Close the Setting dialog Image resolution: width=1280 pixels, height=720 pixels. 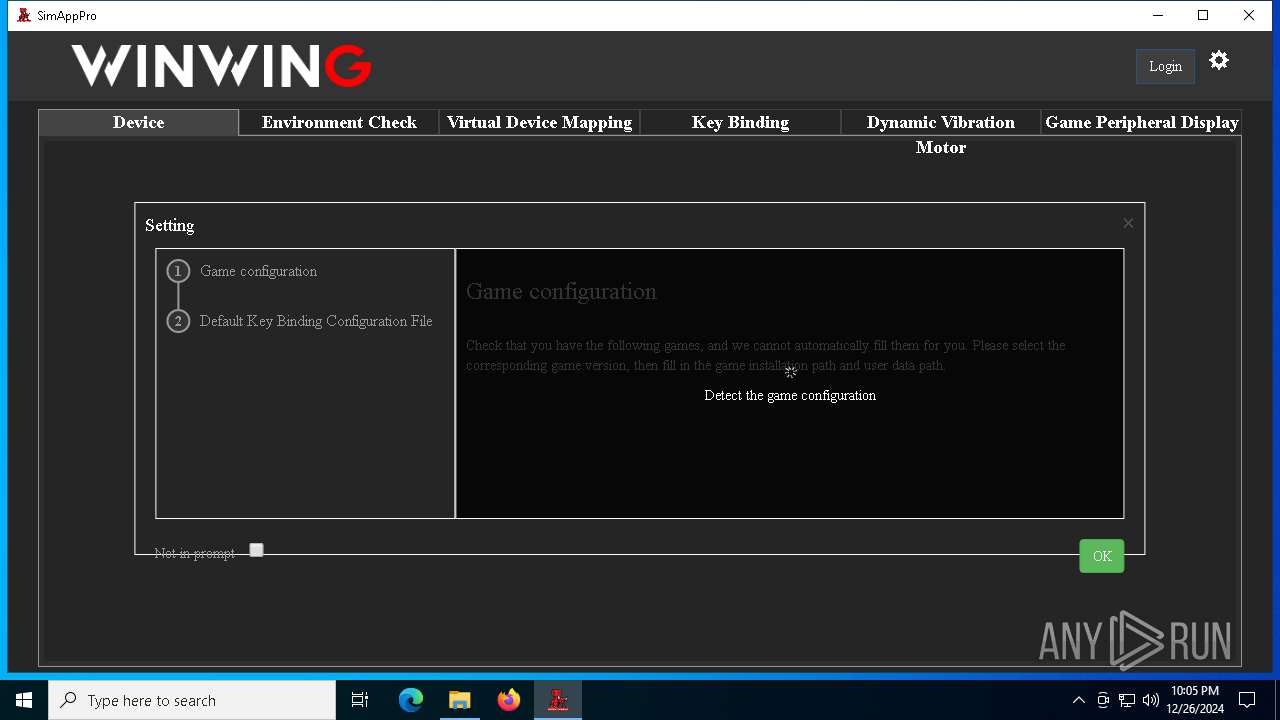1128,223
